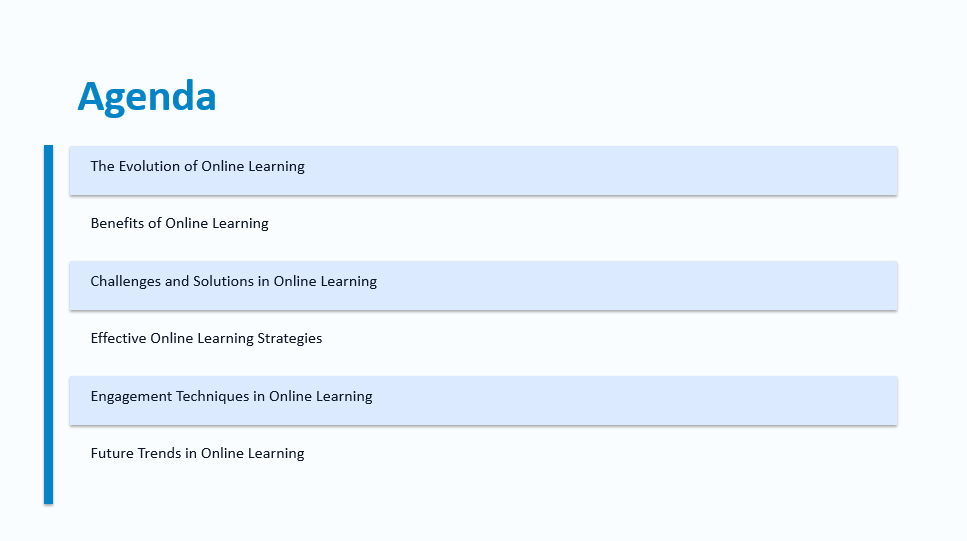The image size is (967, 541).
Task: Select the "Benefits of Online Learning" agenda item
Action: point(180,224)
